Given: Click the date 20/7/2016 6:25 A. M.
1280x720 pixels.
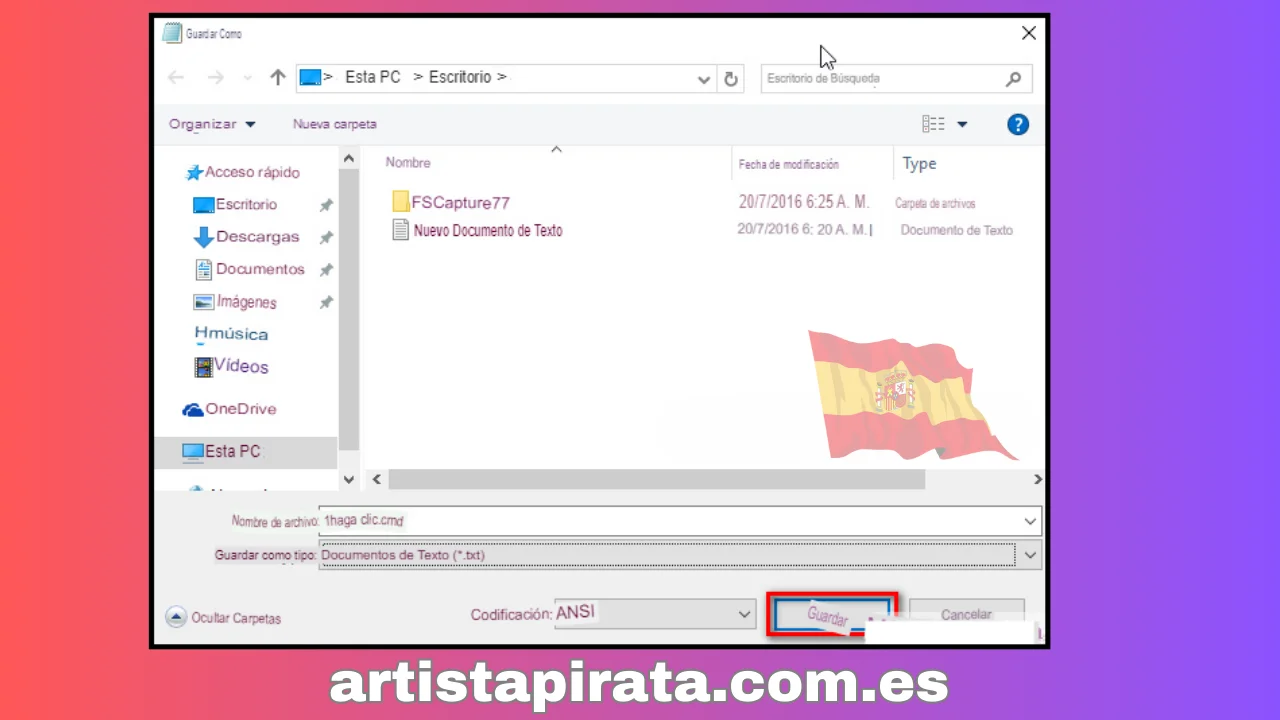Looking at the screenshot, I should pyautogui.click(x=804, y=202).
